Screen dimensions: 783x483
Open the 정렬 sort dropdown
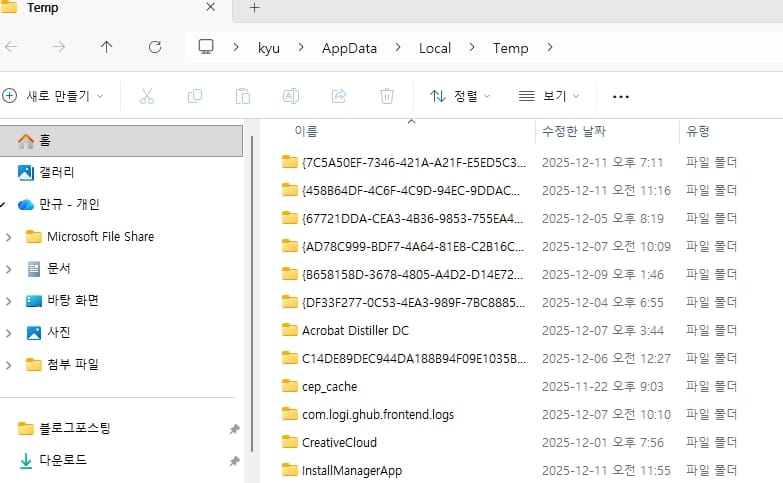click(x=460, y=96)
